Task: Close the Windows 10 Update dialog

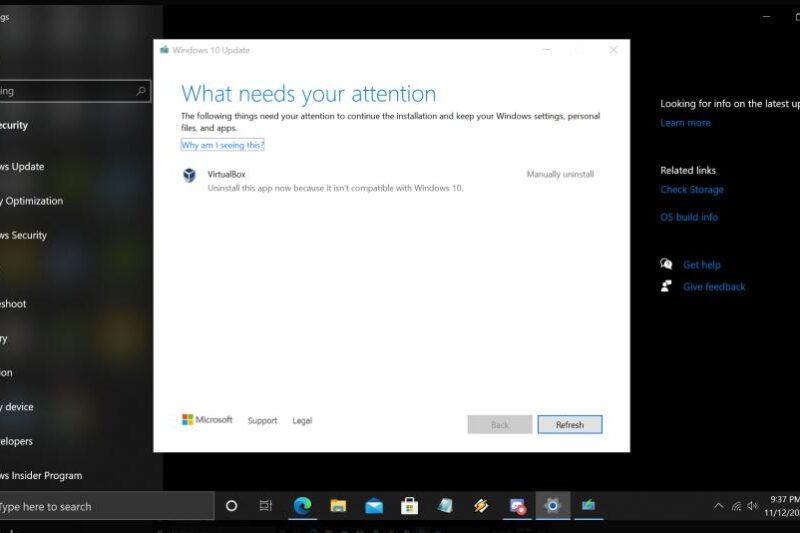Action: (613, 49)
